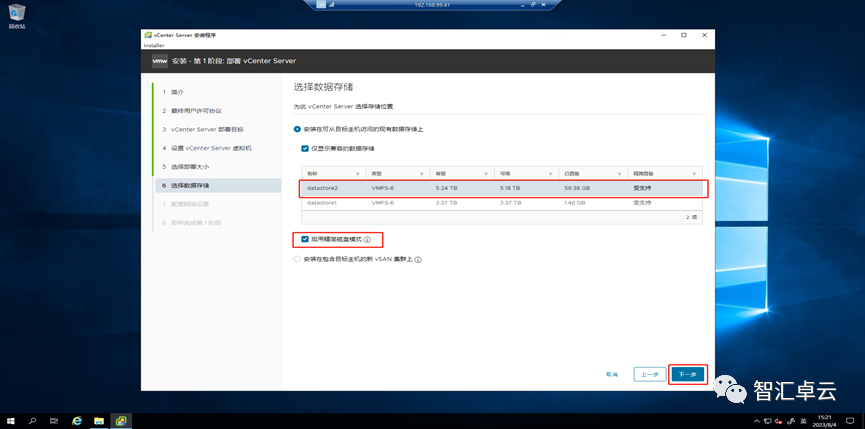The image size is (865, 429).
Task: Select install on new vSAN cluster radio option
Action: click(x=298, y=259)
